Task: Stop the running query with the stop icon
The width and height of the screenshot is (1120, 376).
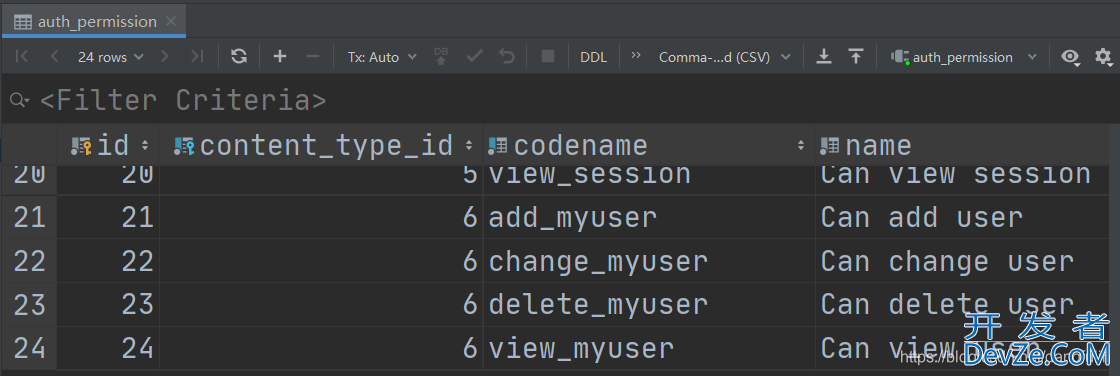Action: 548,56
